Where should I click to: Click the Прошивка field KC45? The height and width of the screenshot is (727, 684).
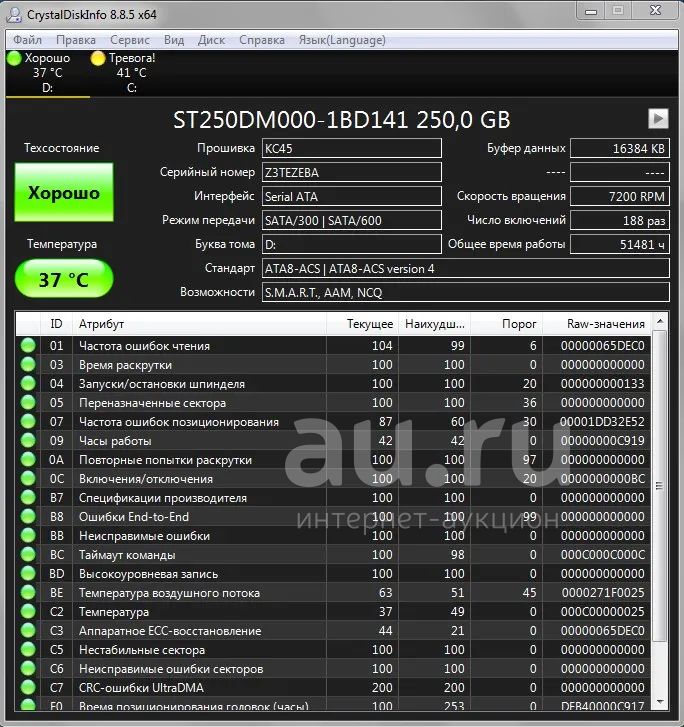[352, 148]
